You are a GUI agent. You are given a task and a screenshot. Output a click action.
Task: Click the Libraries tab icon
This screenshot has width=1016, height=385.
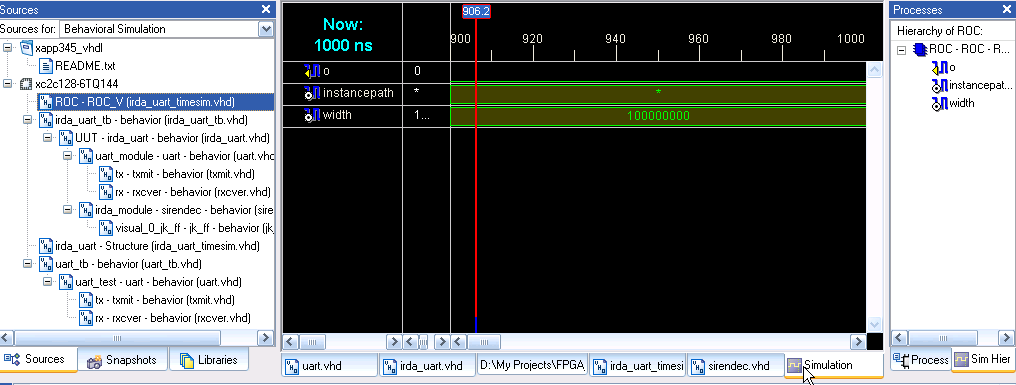pos(187,360)
